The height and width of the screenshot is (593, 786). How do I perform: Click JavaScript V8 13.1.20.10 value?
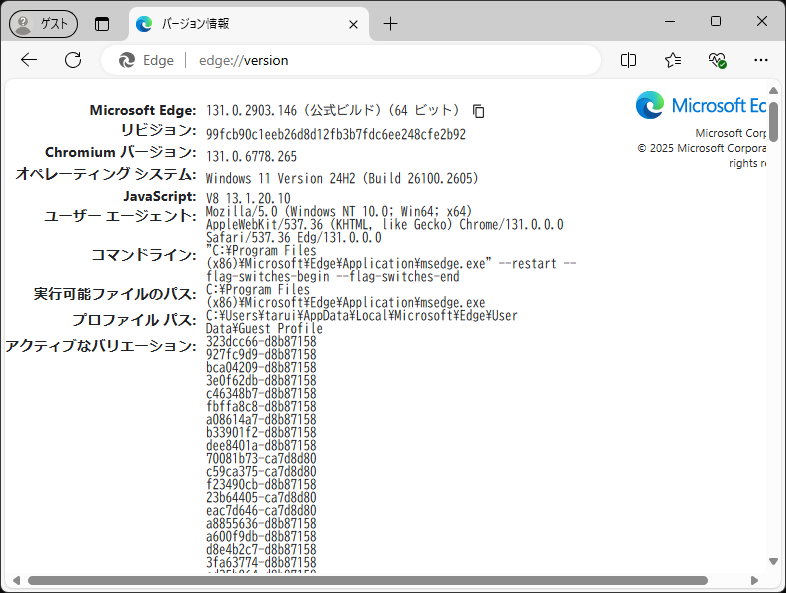point(248,198)
